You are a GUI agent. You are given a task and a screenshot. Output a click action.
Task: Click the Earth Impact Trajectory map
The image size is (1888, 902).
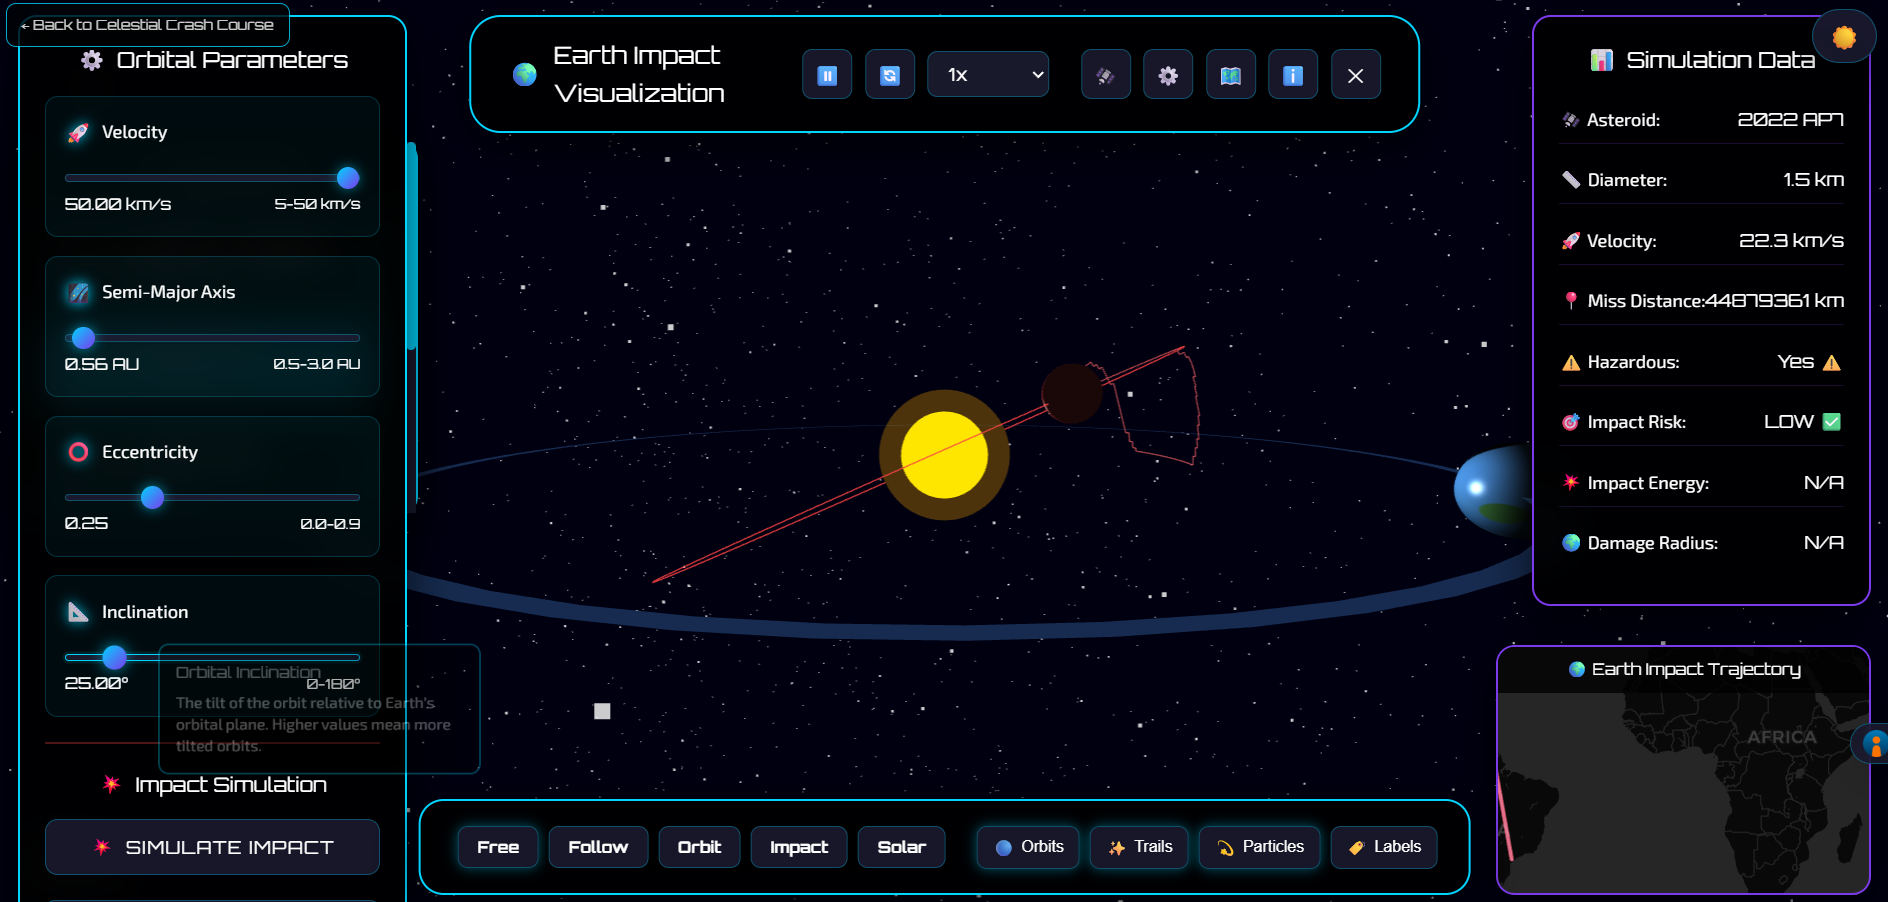click(1682, 790)
